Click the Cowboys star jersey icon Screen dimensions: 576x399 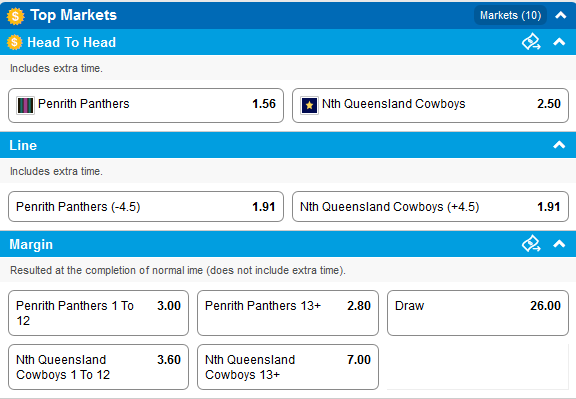pyautogui.click(x=309, y=105)
